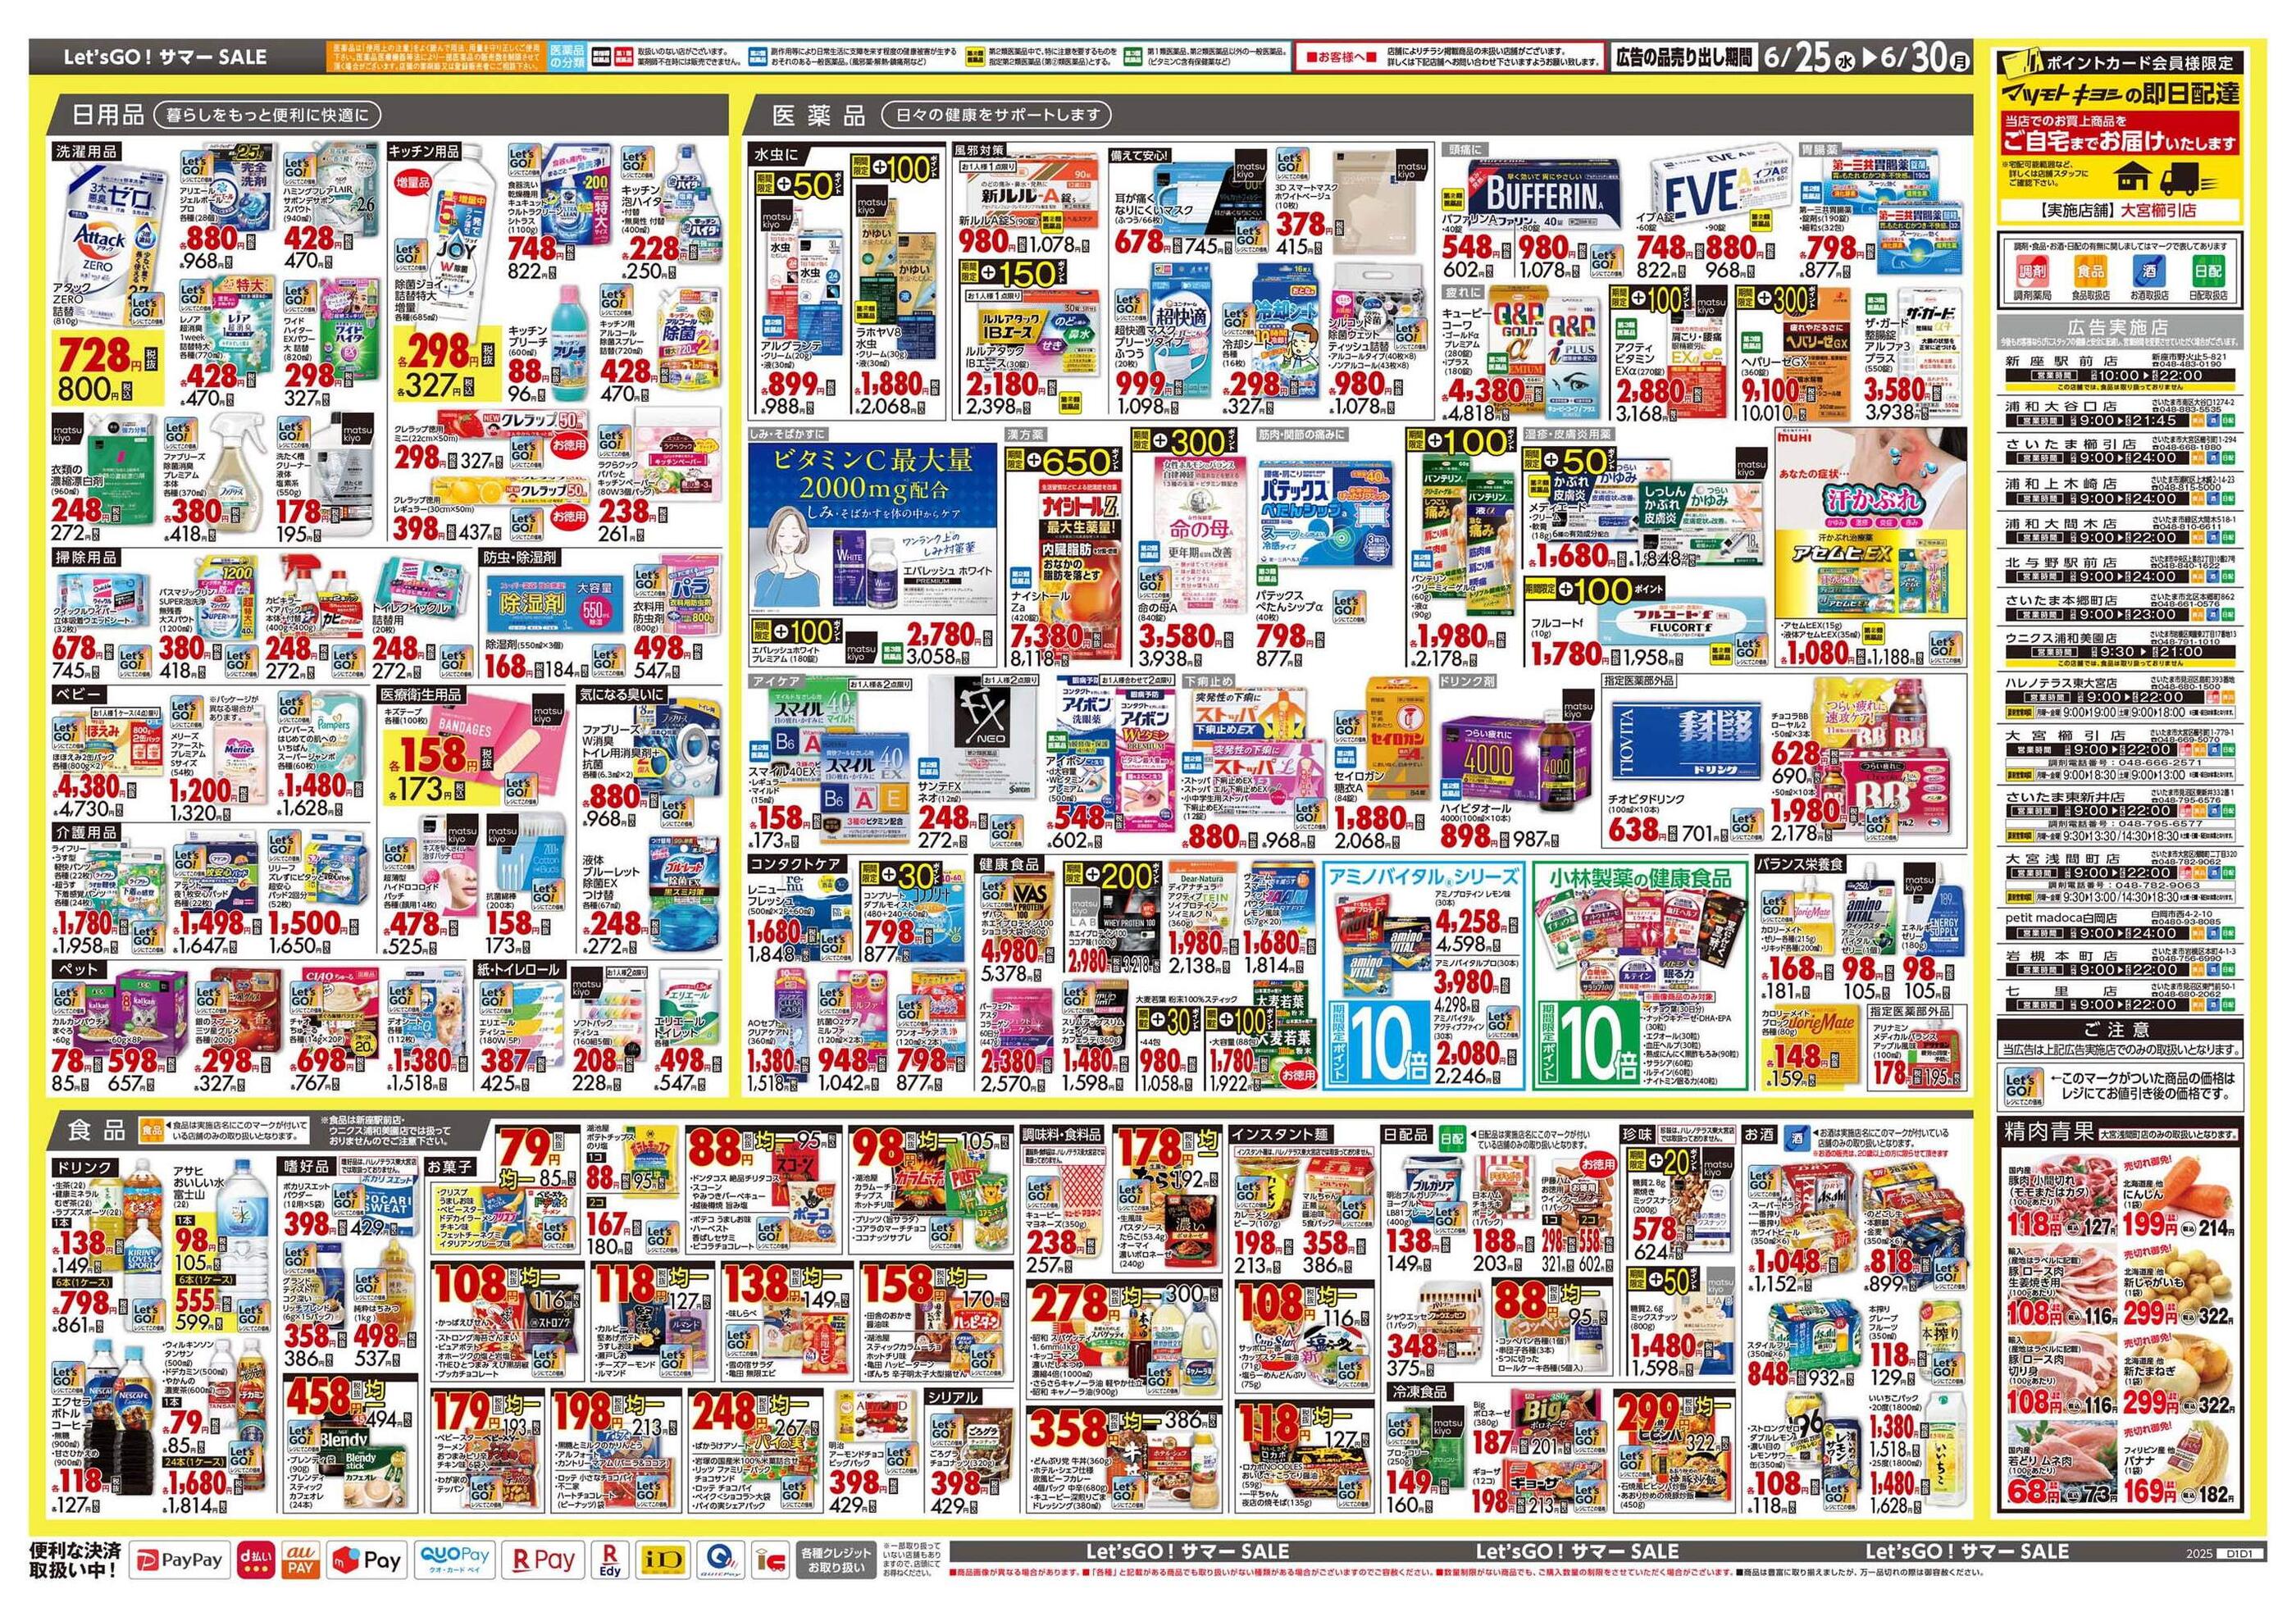Click the 防虫・除湿剤 category label
2296x1612 pixels.
[521, 557]
